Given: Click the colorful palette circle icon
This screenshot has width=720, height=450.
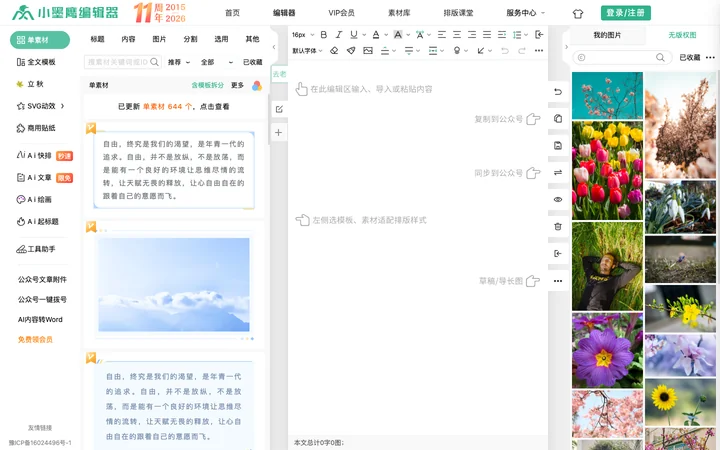Looking at the screenshot, I should pyautogui.click(x=257, y=85).
